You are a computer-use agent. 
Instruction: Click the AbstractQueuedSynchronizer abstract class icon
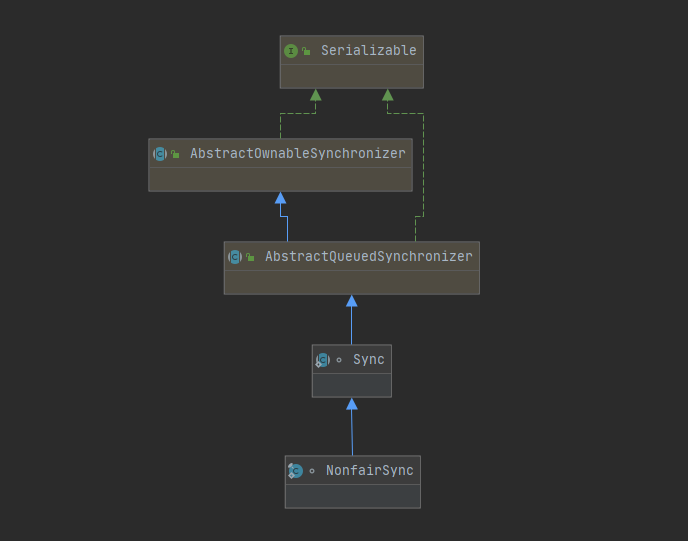coord(235,257)
